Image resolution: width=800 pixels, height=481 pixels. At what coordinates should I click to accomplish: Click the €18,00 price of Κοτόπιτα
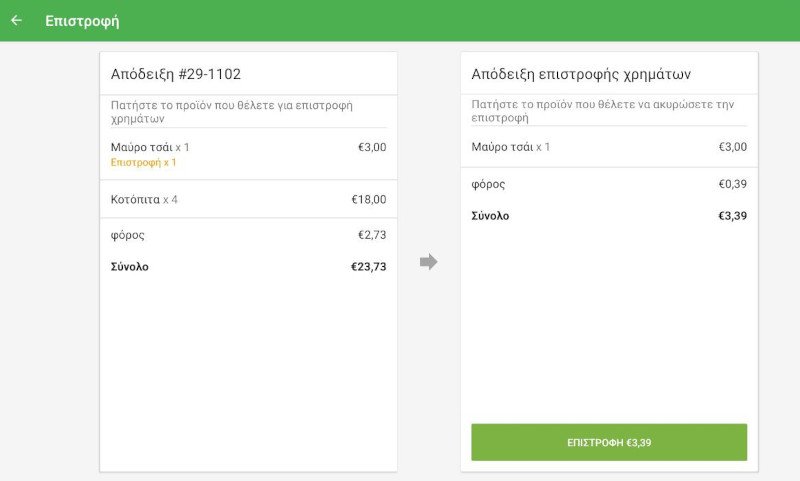[x=368, y=199]
